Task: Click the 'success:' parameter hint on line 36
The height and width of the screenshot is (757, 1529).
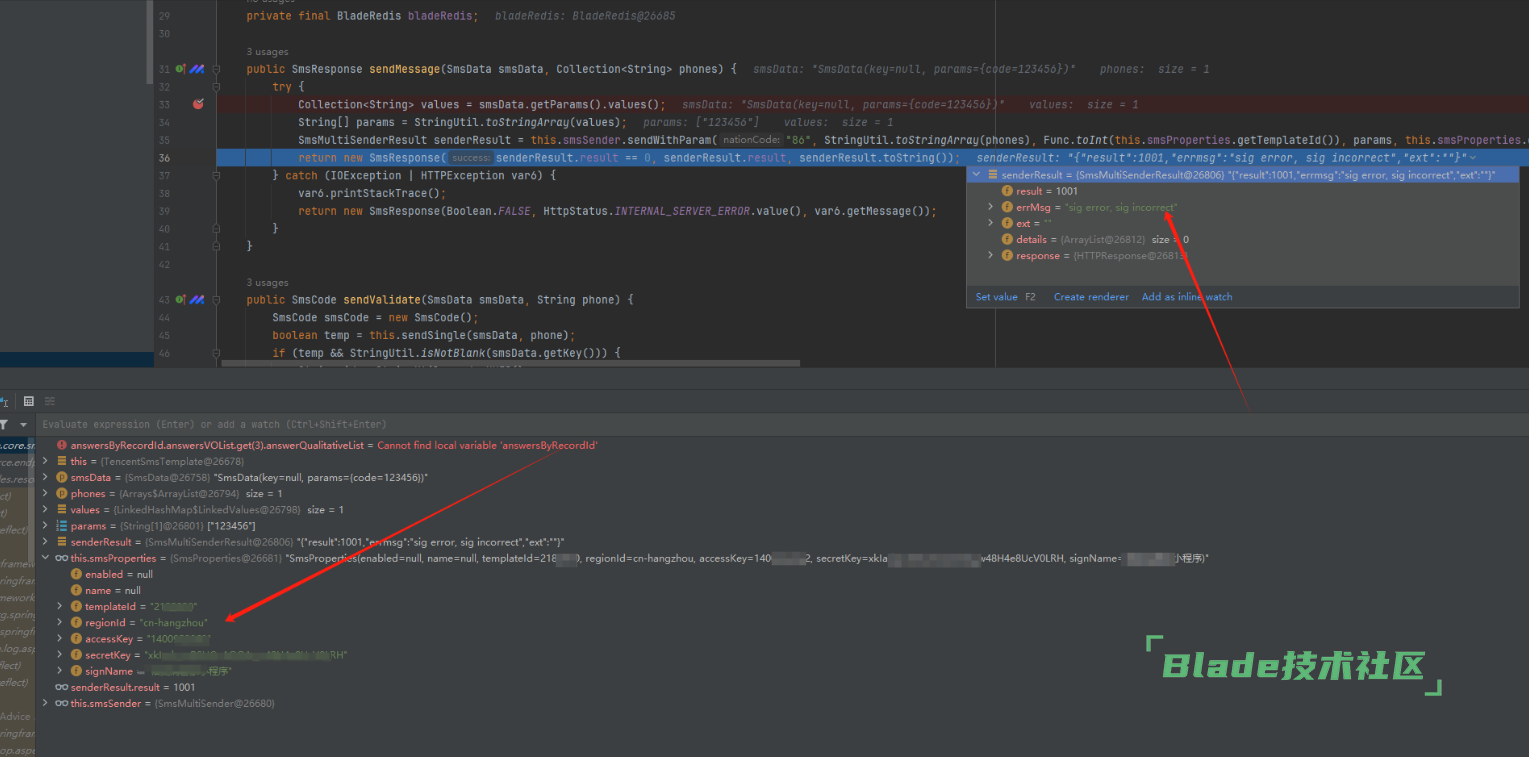Action: click(x=470, y=158)
